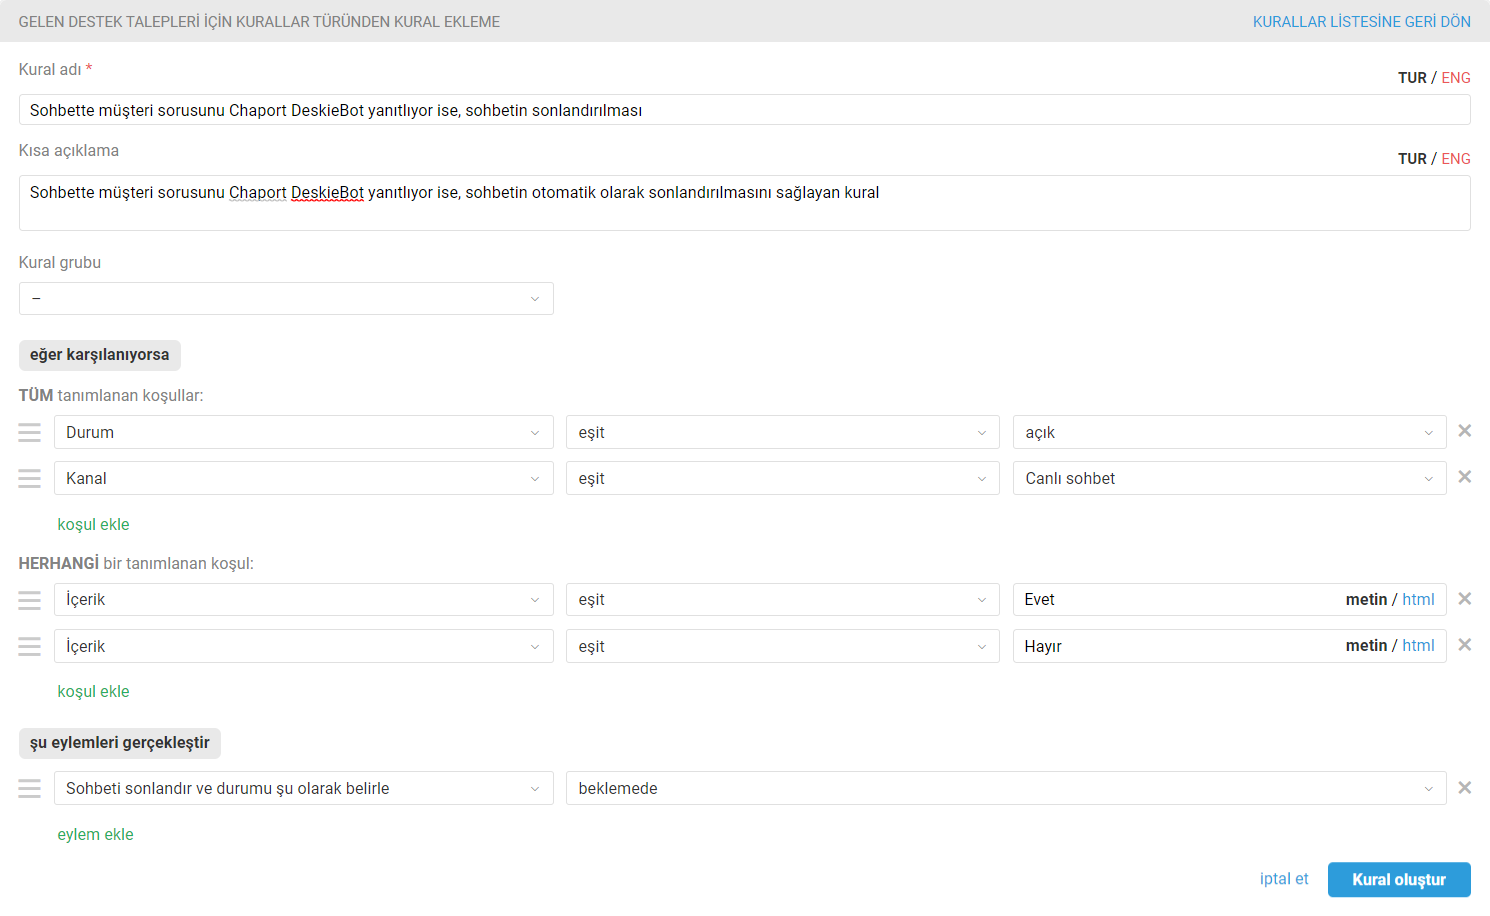Image resolution: width=1490 pixels, height=916 pixels.
Task: Select metin mode for Evet value
Action: [1366, 599]
